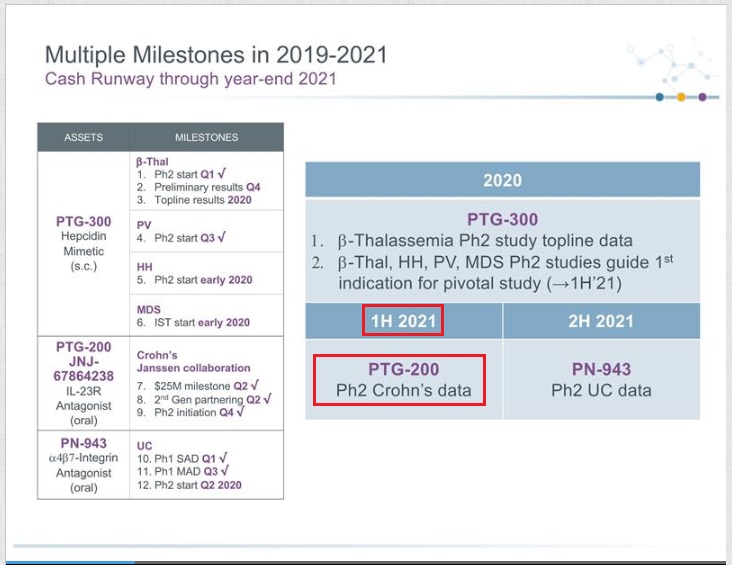Image resolution: width=734 pixels, height=565 pixels.
Task: Click 'IST start early 2020' milestone
Action: (x=193, y=323)
